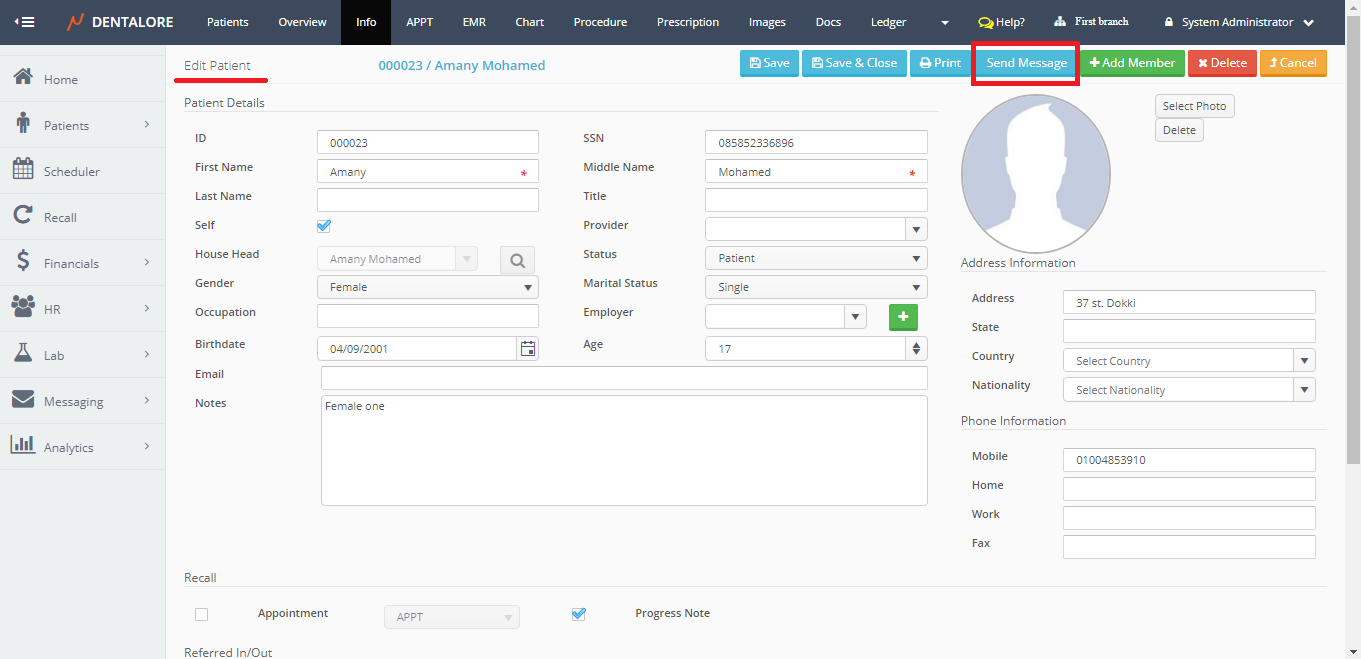Open the Scheduler calendar icon in sidebar

pyautogui.click(x=23, y=170)
